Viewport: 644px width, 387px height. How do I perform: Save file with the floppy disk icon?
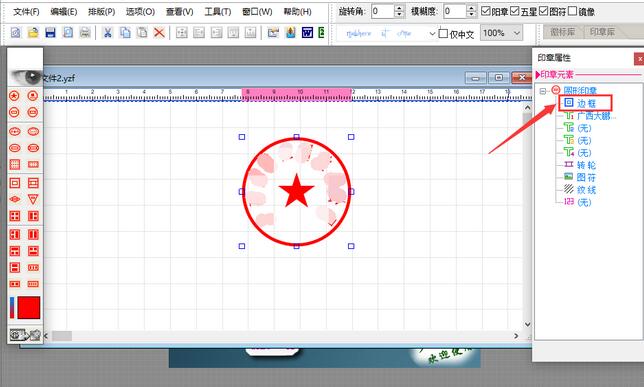[x=50, y=32]
